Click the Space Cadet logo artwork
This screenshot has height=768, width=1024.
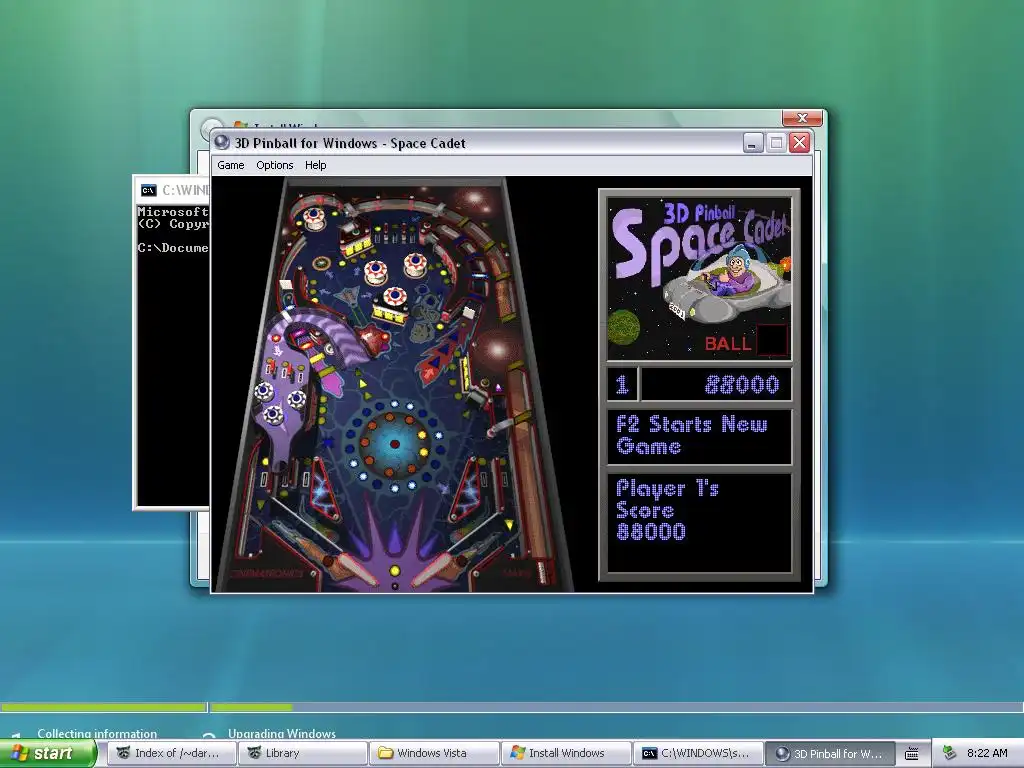coord(699,279)
